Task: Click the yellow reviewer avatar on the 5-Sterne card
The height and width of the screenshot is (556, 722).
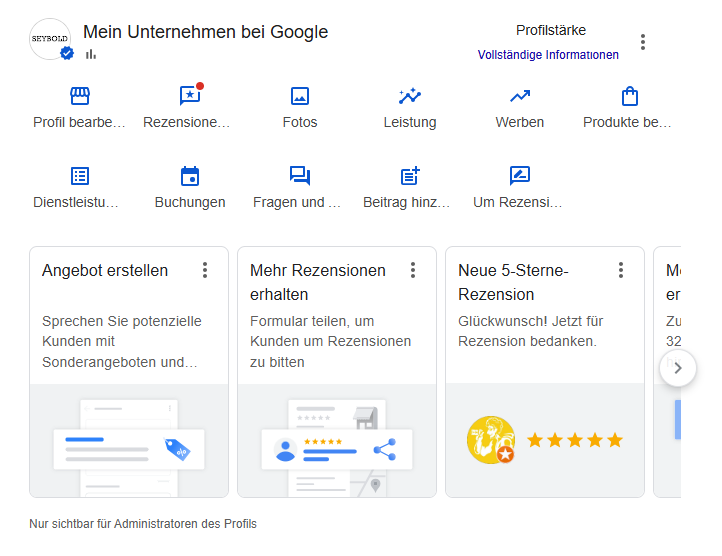Action: point(491,440)
